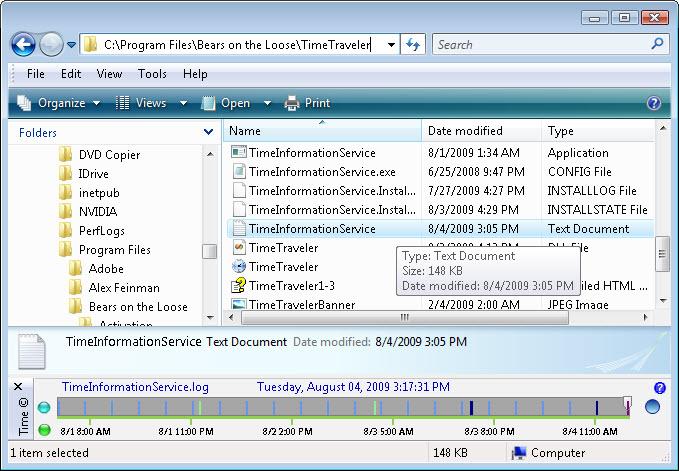Open the Help menu
The image size is (679, 471).
[195, 74]
